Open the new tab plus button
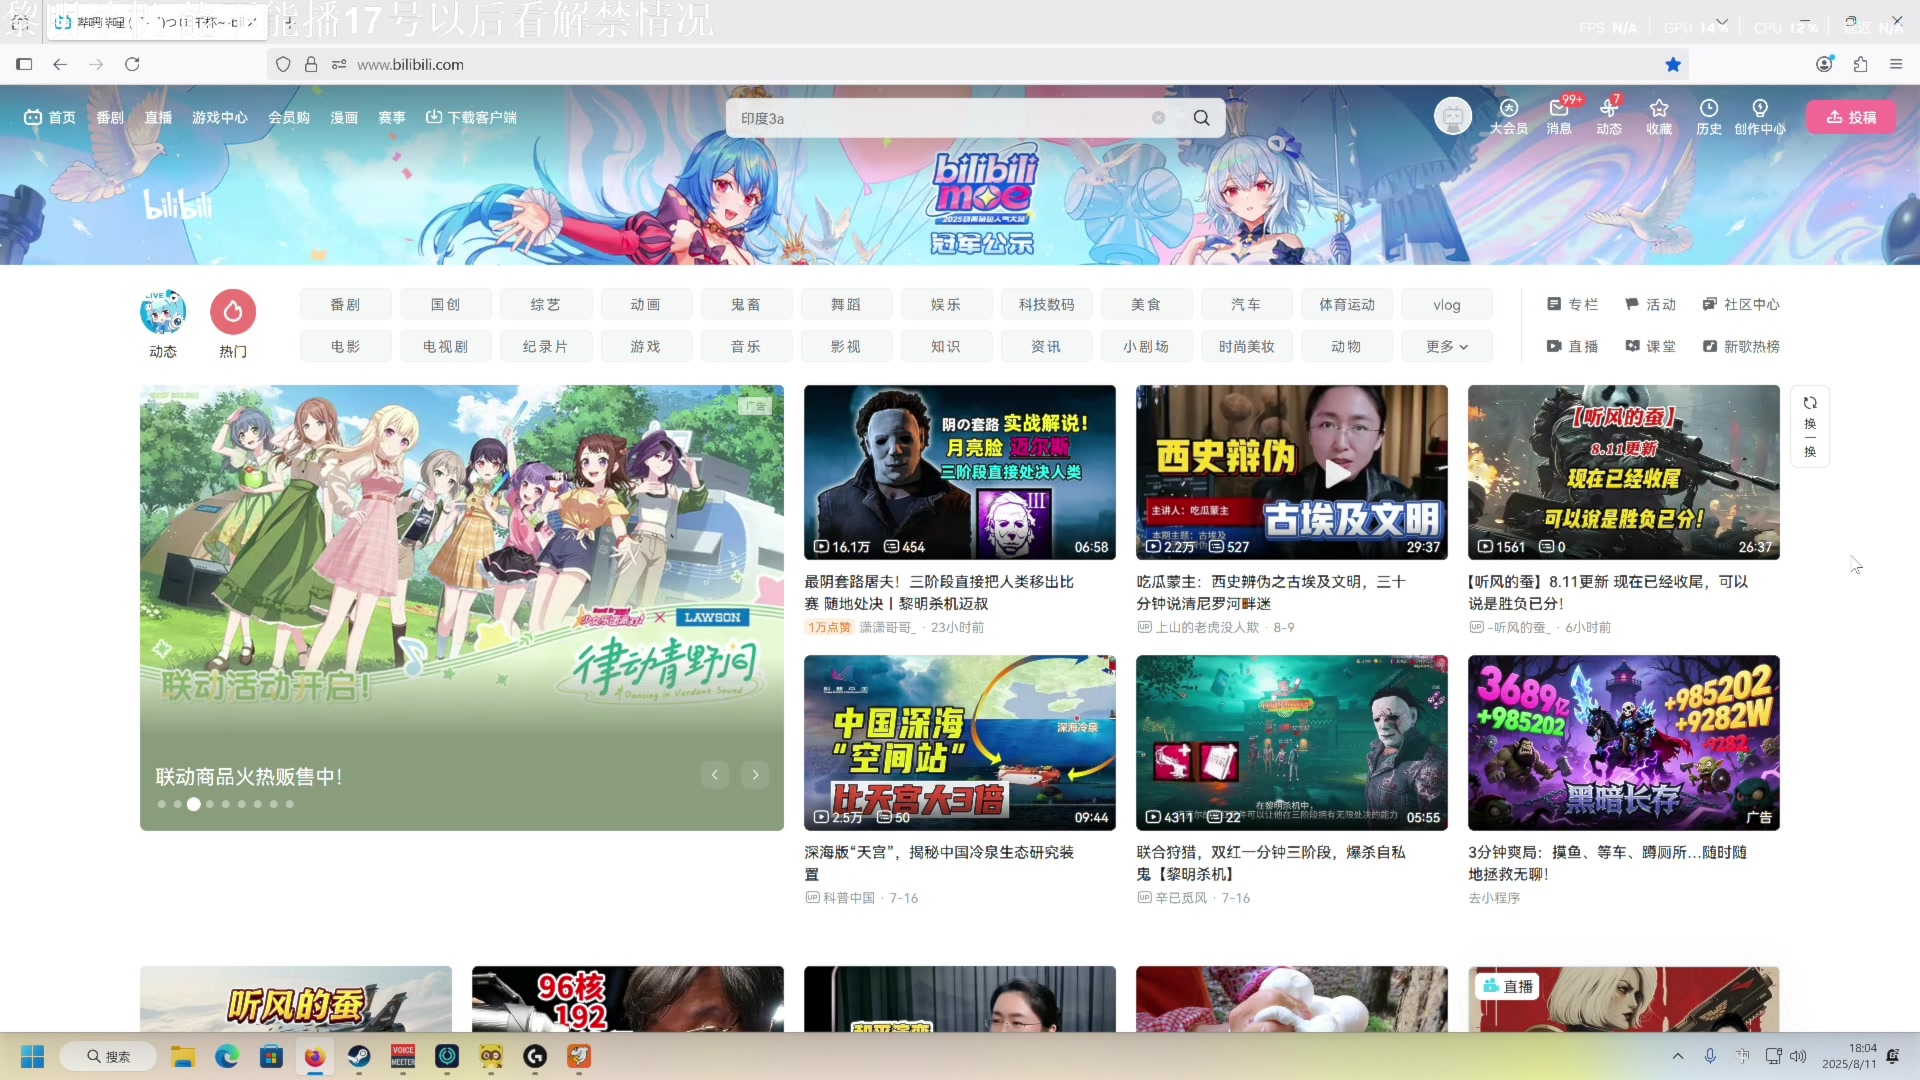 pyautogui.click(x=289, y=21)
